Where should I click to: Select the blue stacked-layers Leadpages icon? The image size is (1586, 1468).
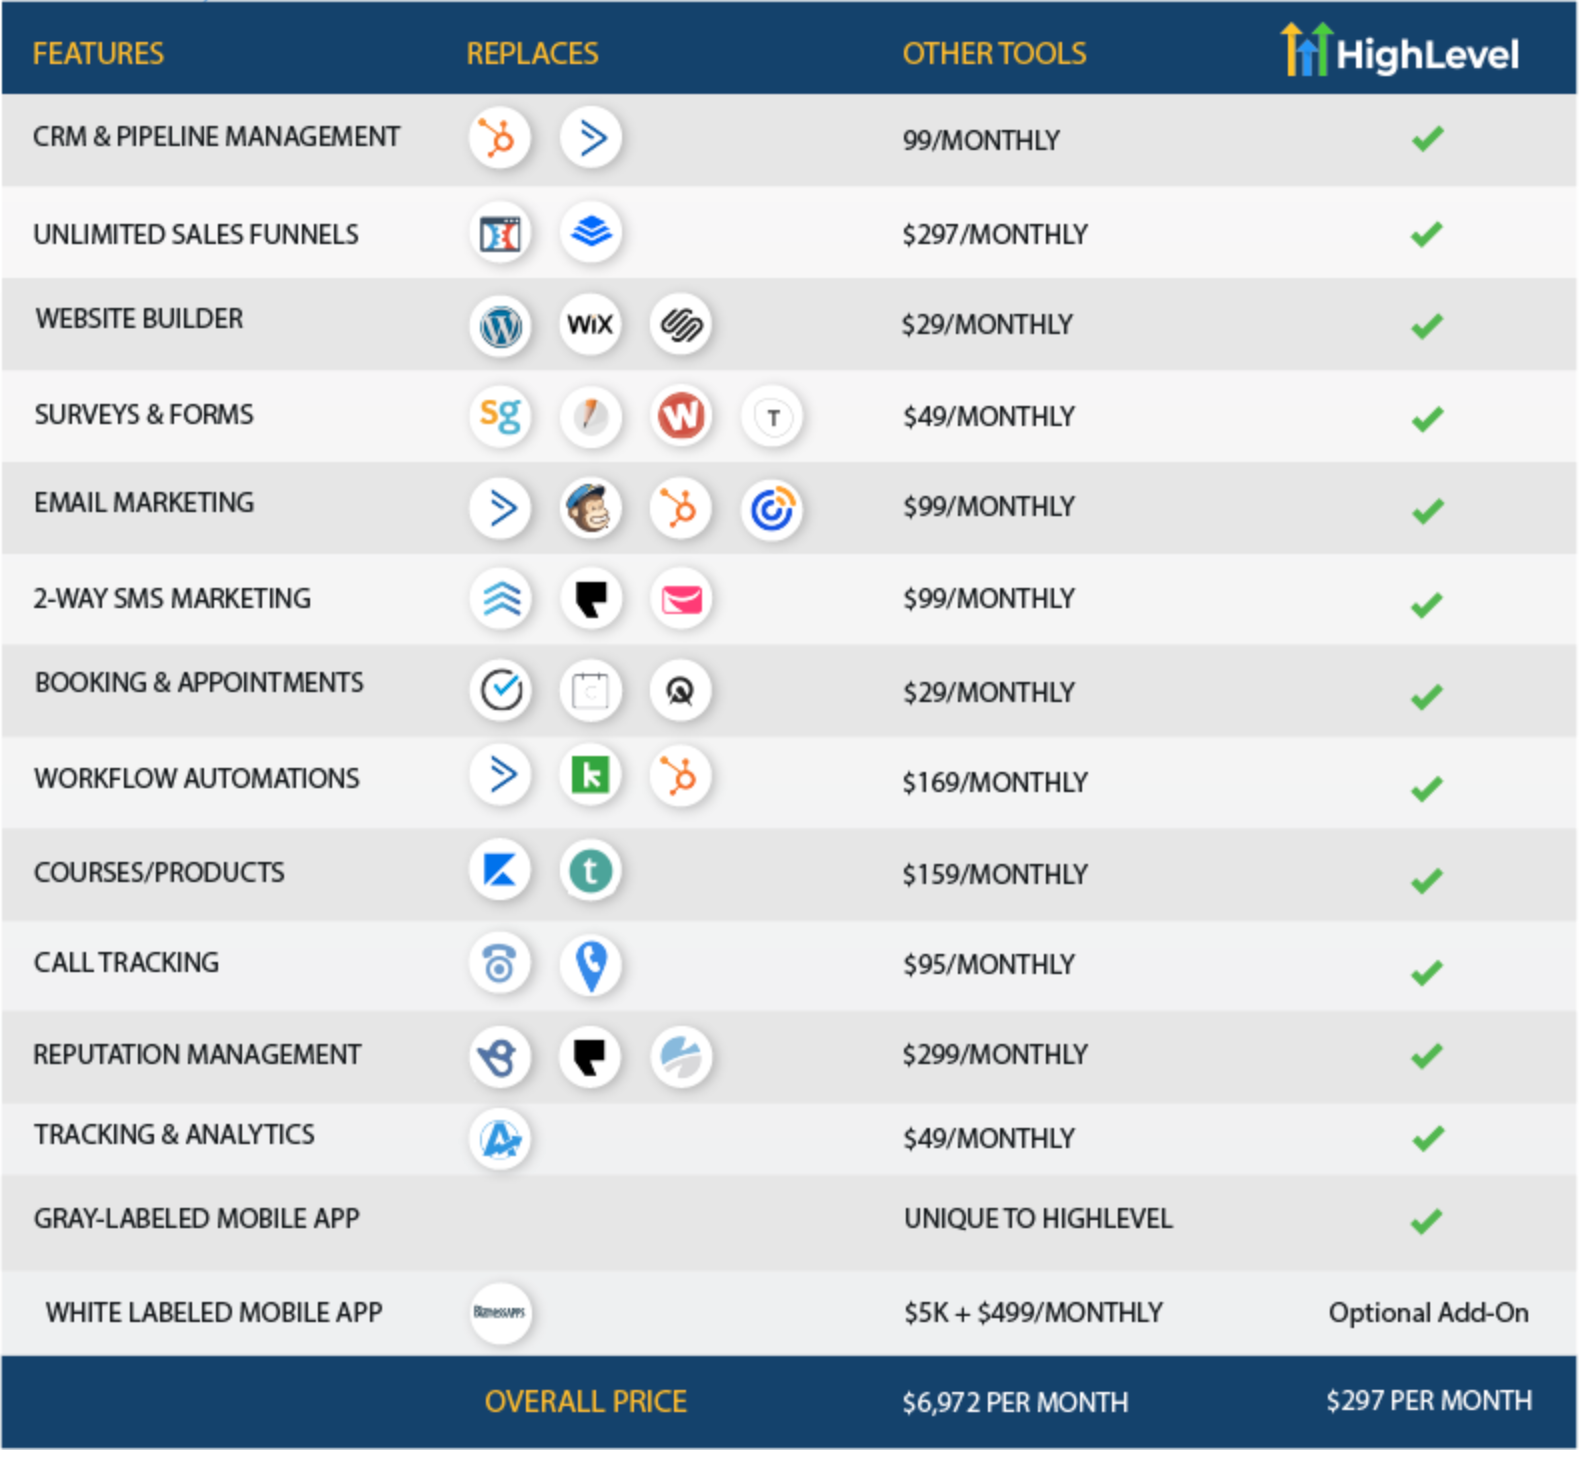[x=590, y=233]
